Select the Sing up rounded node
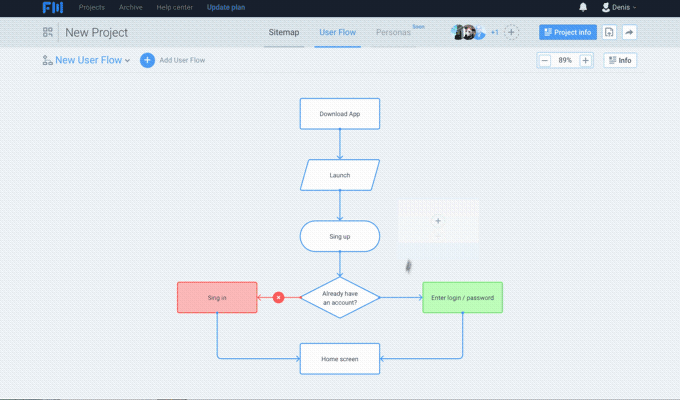The image size is (680, 400). tap(340, 236)
